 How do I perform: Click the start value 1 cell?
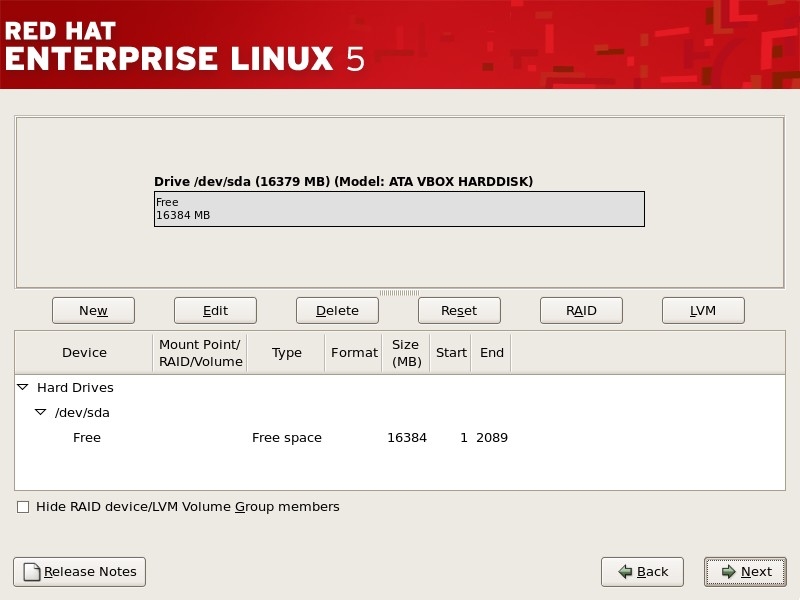point(463,437)
